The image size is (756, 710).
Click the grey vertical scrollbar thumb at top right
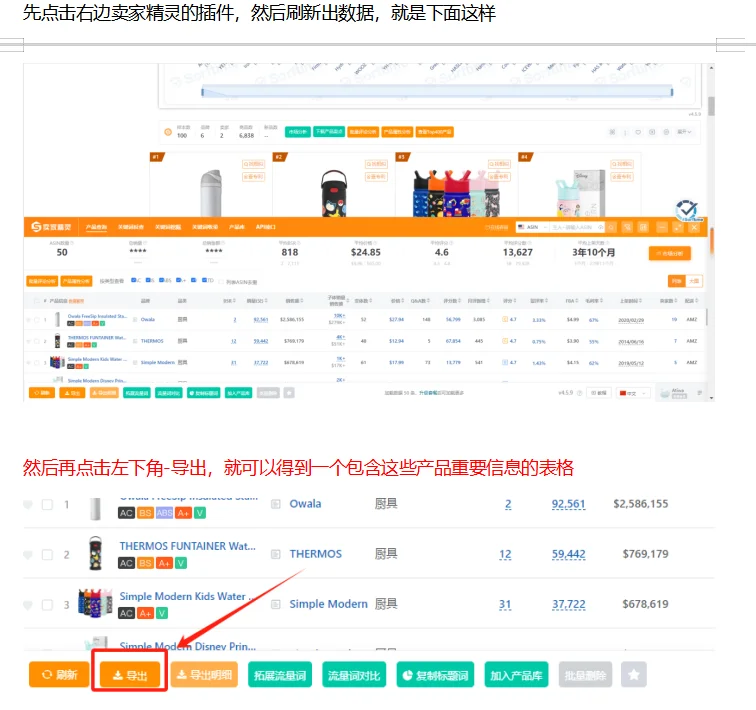click(711, 106)
